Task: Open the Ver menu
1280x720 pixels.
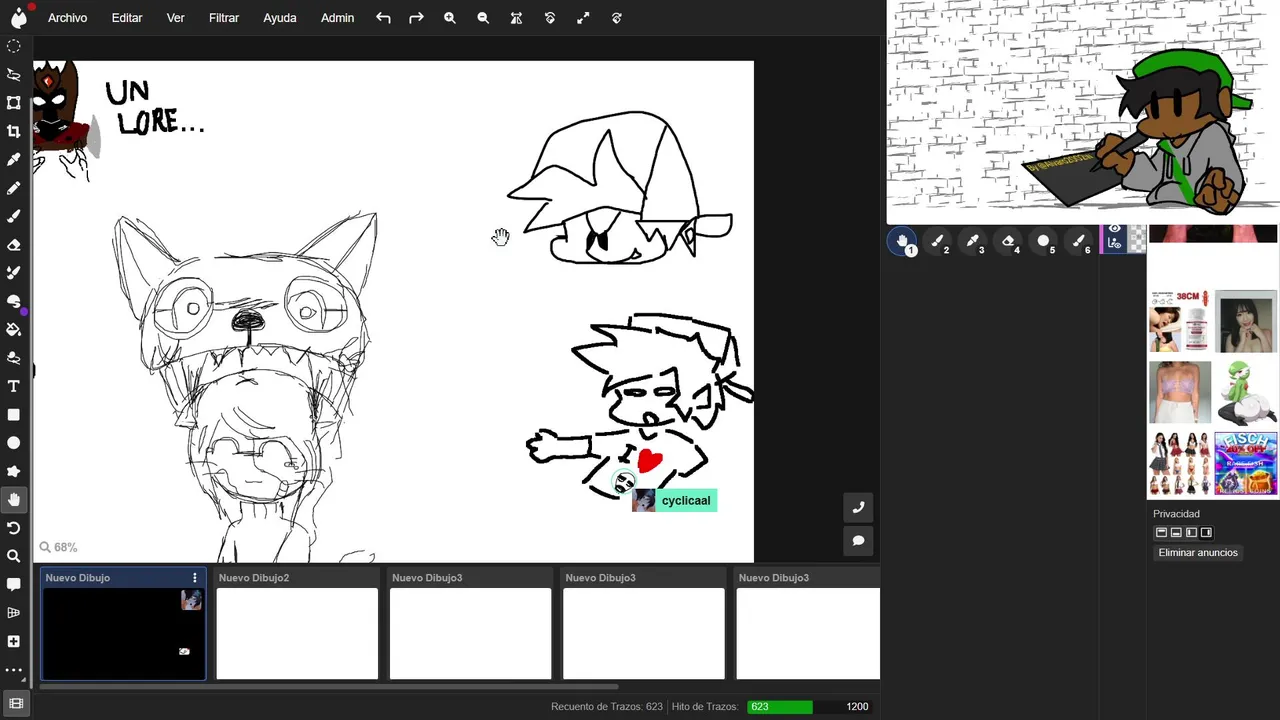Action: click(x=176, y=18)
